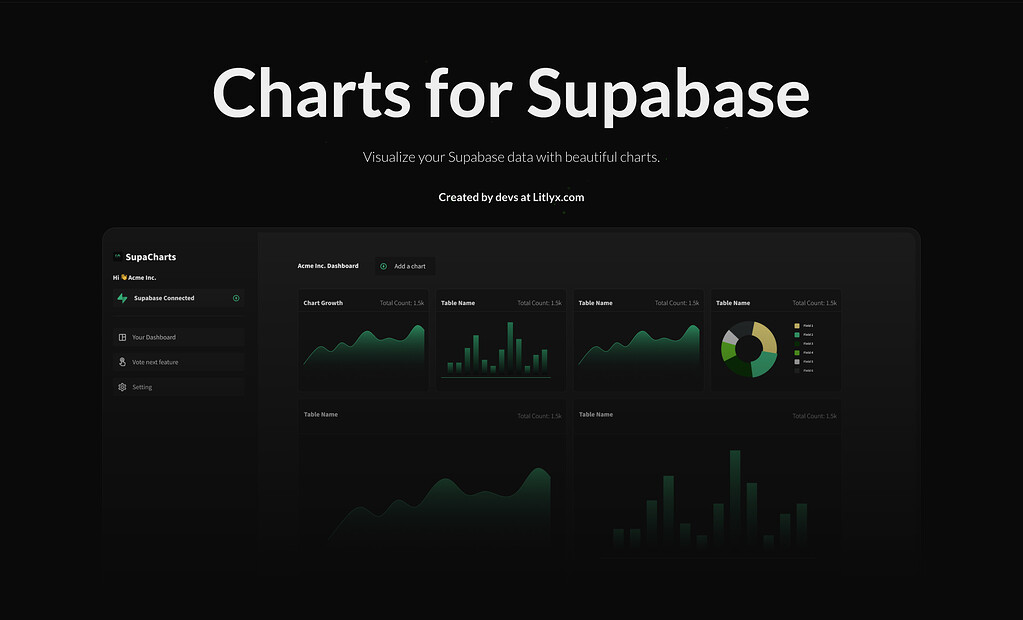1023x620 pixels.
Task: Toggle Field 3 visibility in the legend
Action: [x=808, y=344]
